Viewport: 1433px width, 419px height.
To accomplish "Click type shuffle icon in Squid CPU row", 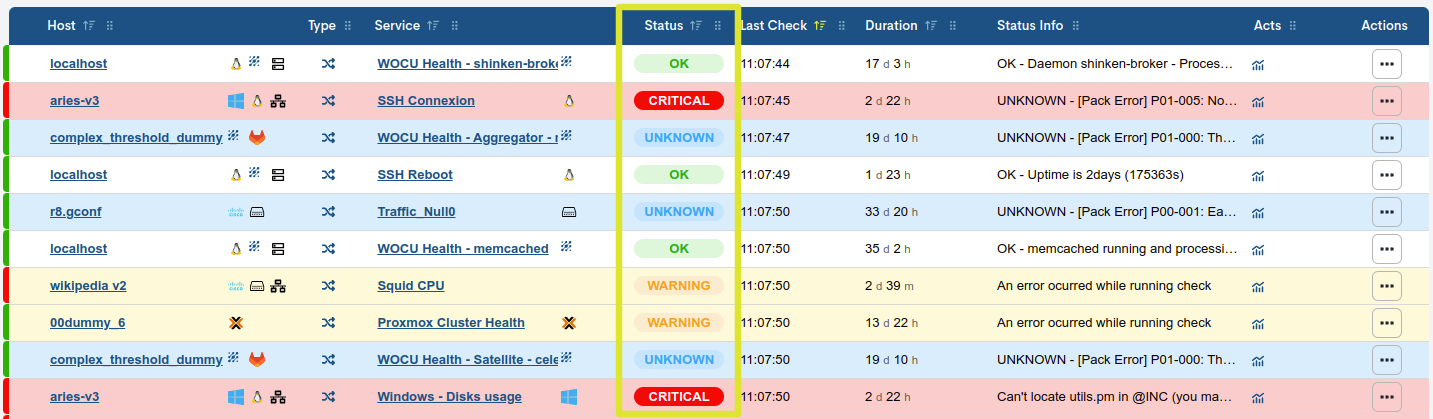I will [x=328, y=286].
